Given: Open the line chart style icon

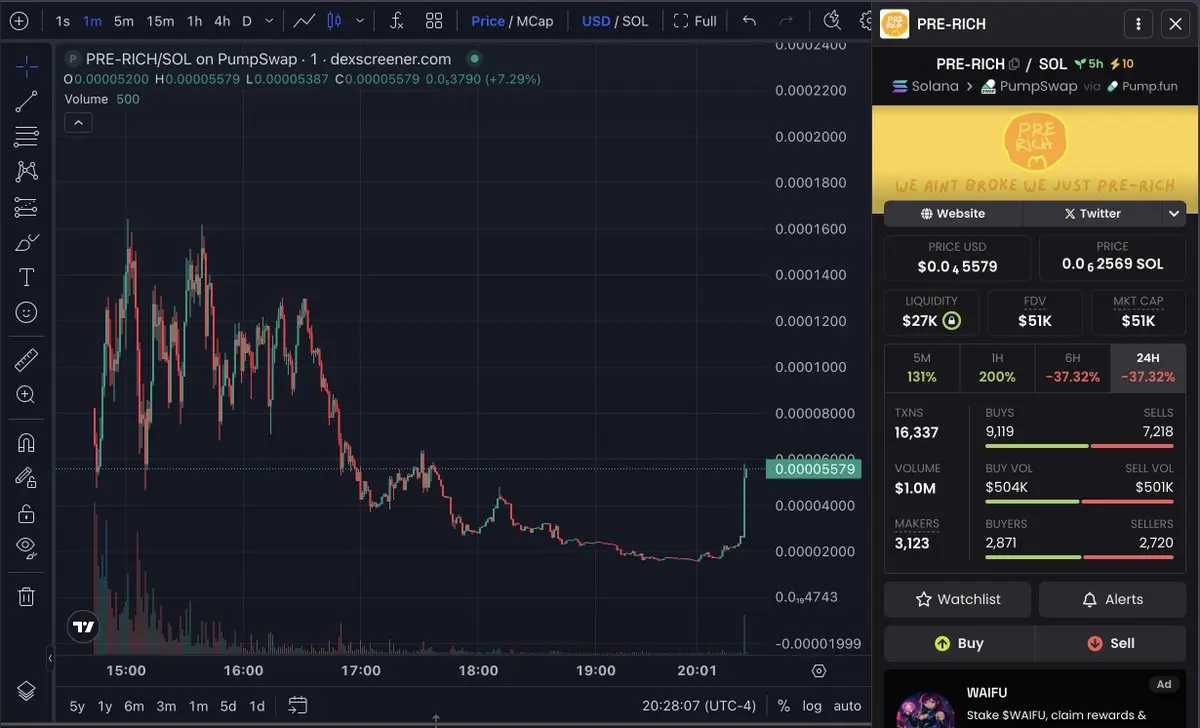Looking at the screenshot, I should click(x=306, y=20).
